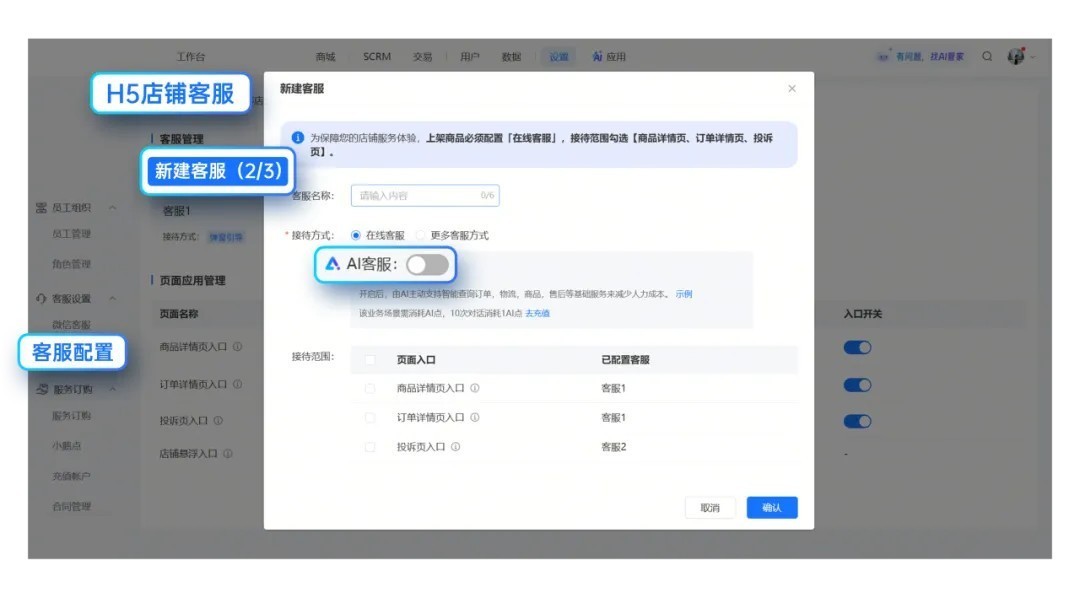This screenshot has height=598, width=1080.
Task: Show info tooltip for dialog 订单详情页入口
Action: 475,417
